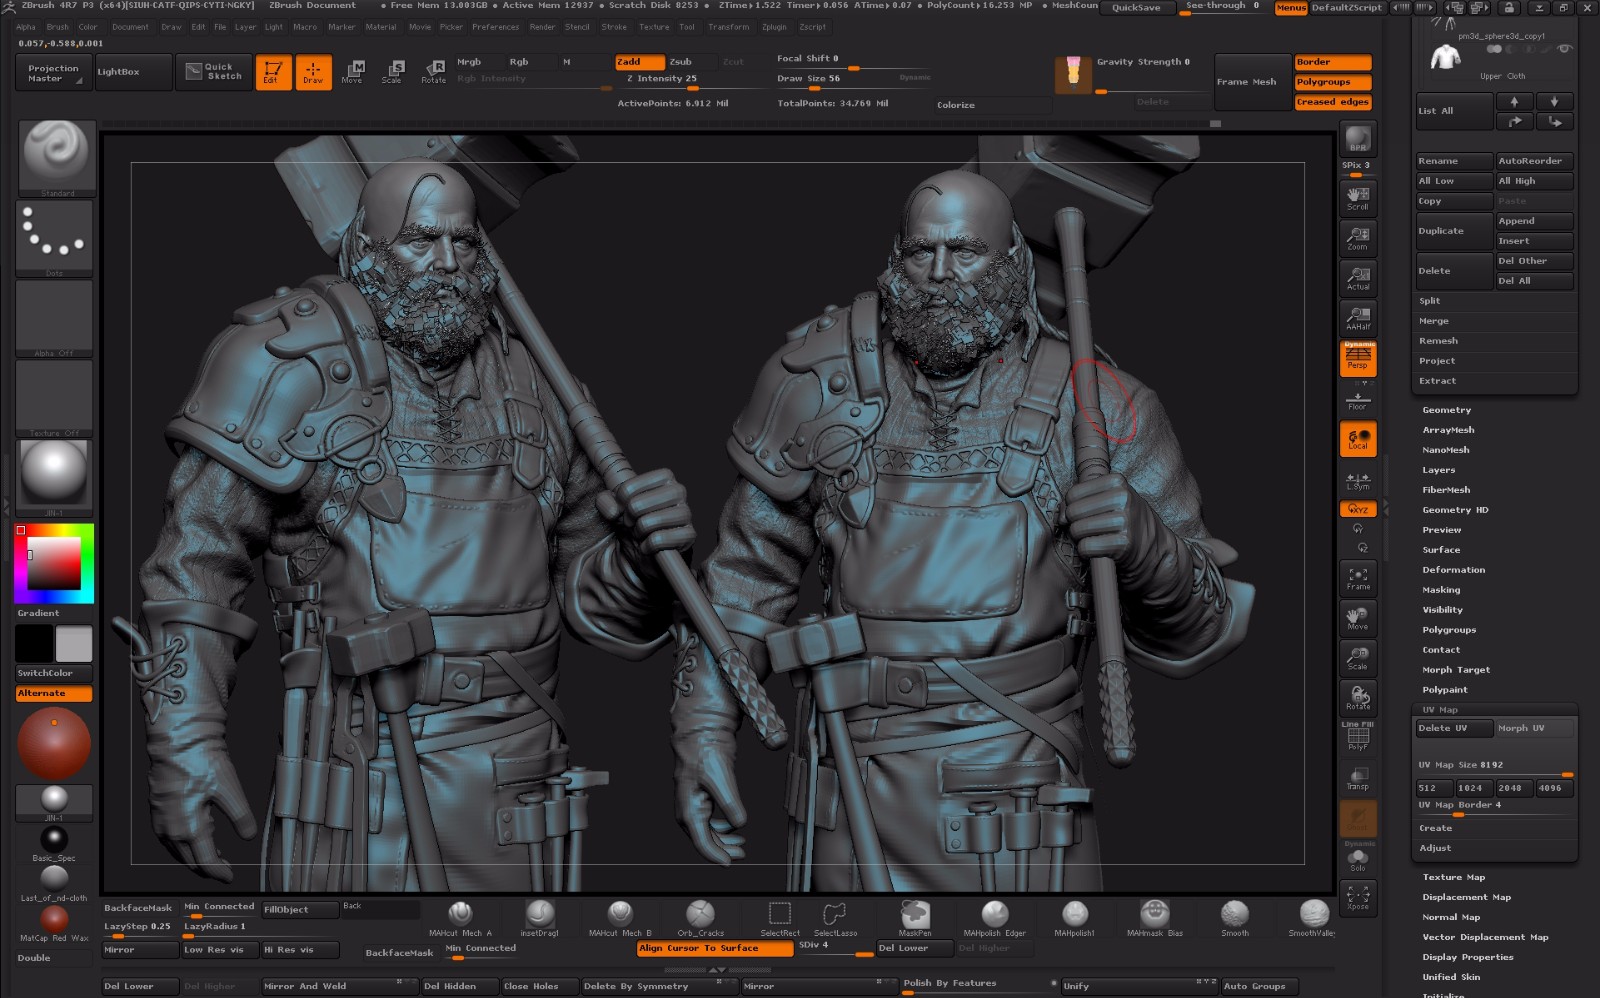Open the Render menu
The image size is (1600, 998).
[542, 27]
